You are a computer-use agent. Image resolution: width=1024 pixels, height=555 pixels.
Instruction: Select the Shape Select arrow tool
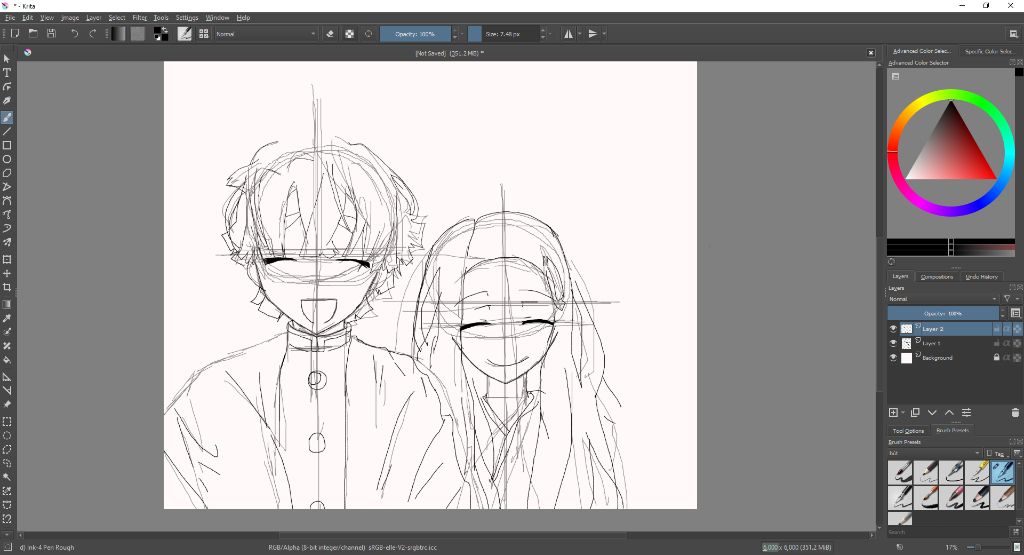7,59
